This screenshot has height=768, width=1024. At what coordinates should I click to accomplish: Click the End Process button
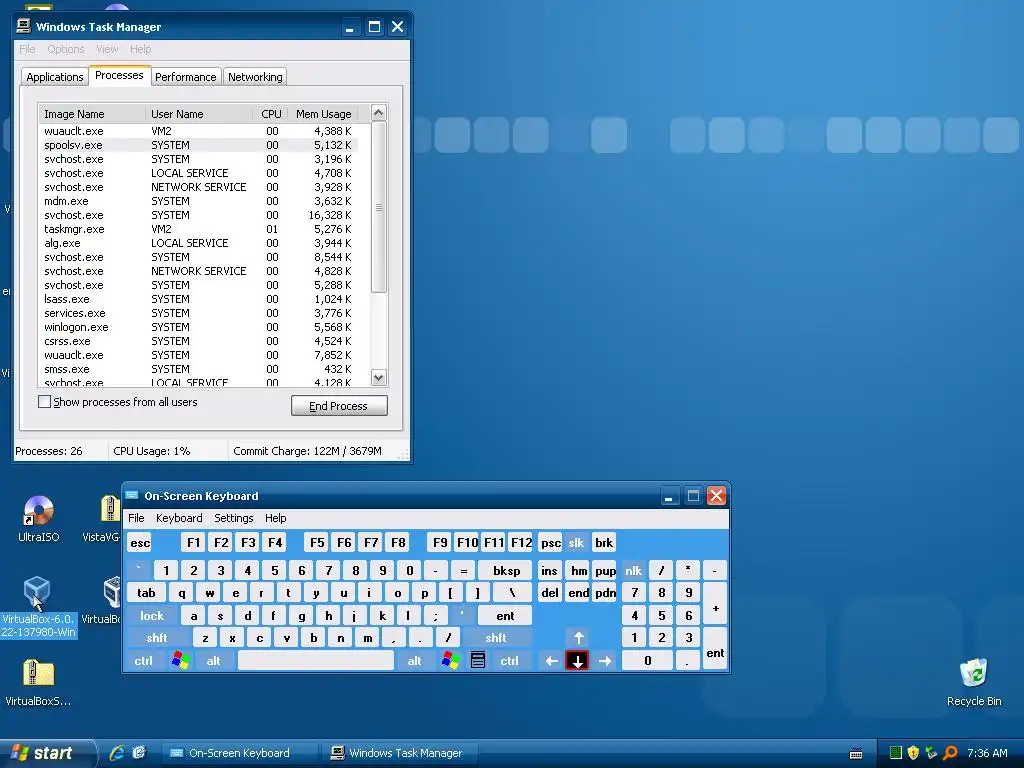pos(339,406)
